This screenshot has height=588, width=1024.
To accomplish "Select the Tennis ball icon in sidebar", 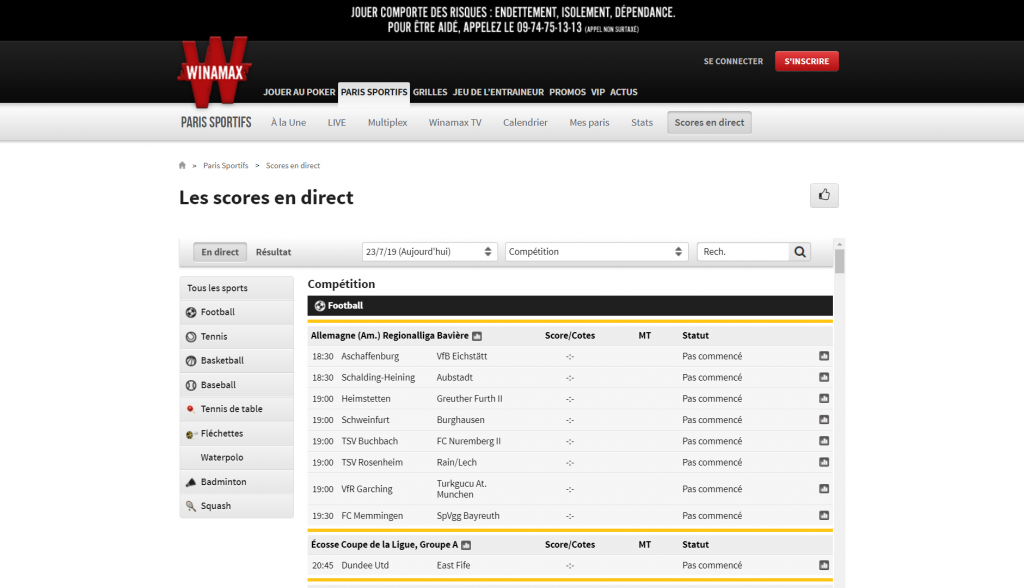I will (x=191, y=336).
